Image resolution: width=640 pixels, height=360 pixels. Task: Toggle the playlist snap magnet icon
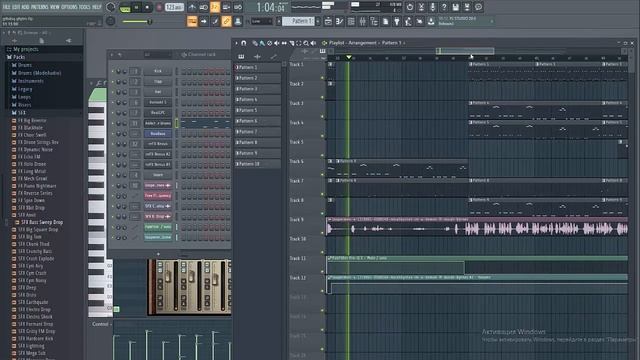[x=244, y=43]
